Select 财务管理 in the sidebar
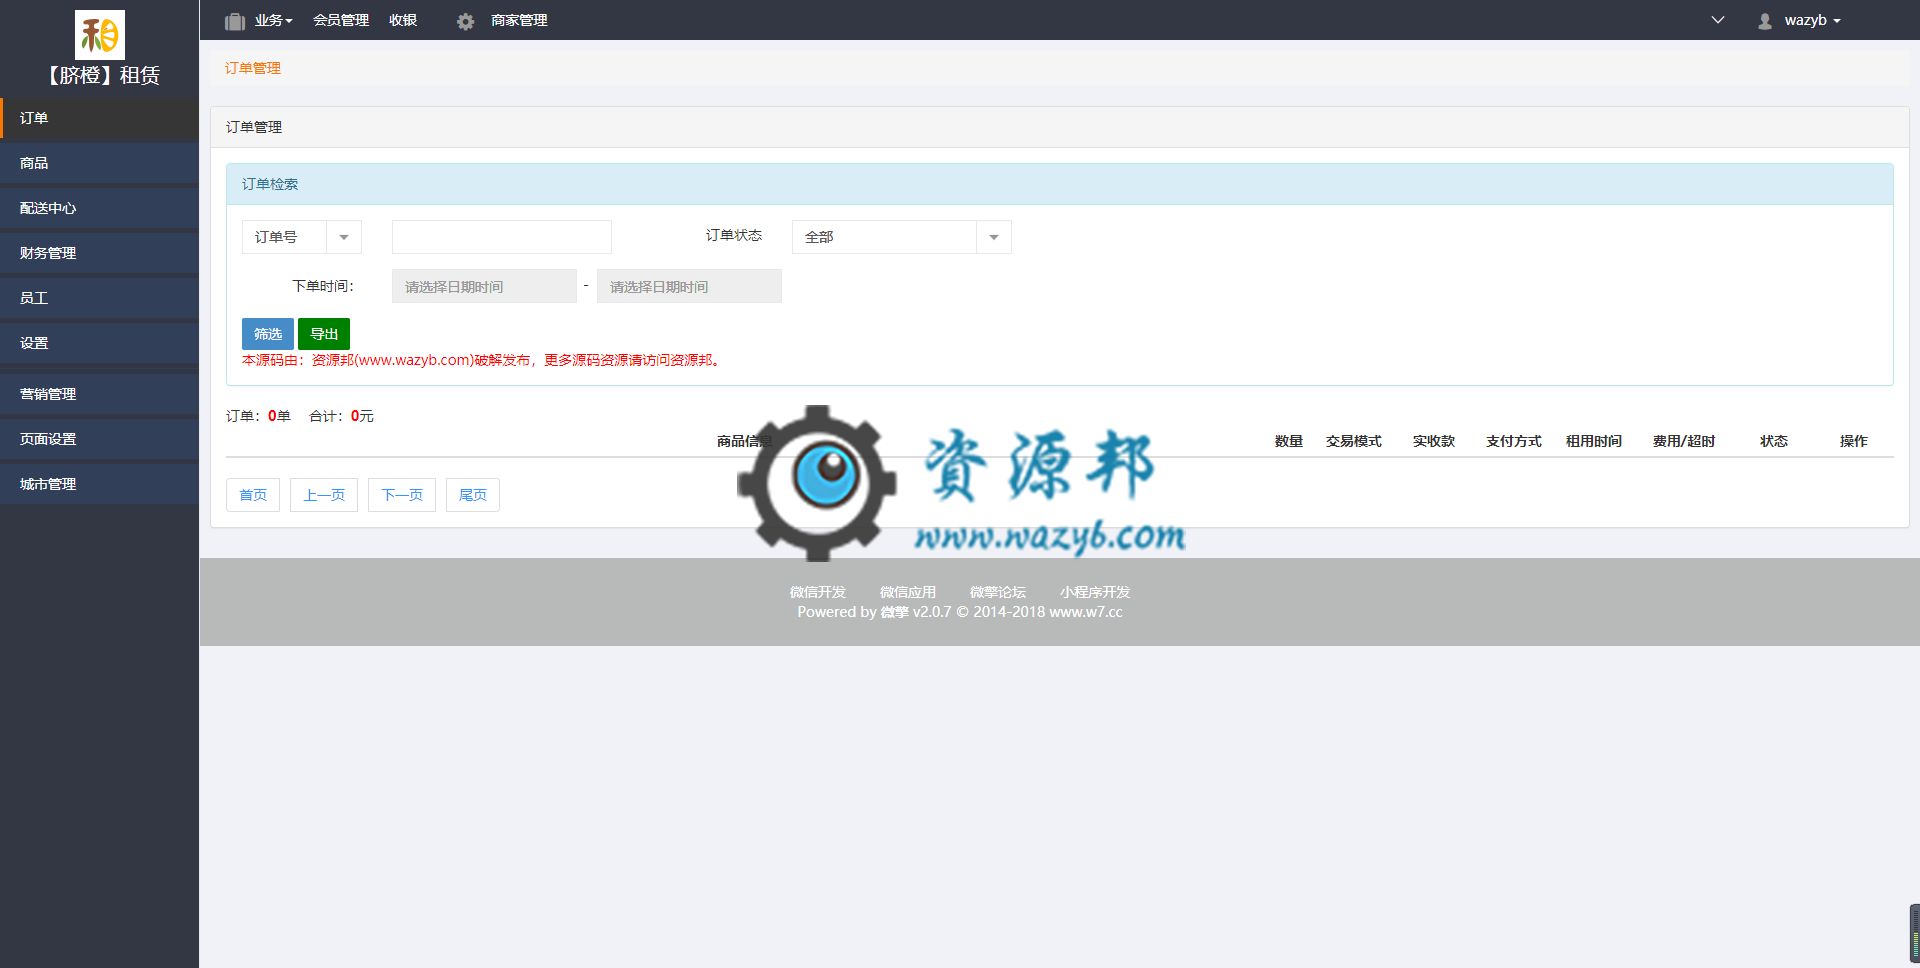This screenshot has height=968, width=1920. coord(100,253)
